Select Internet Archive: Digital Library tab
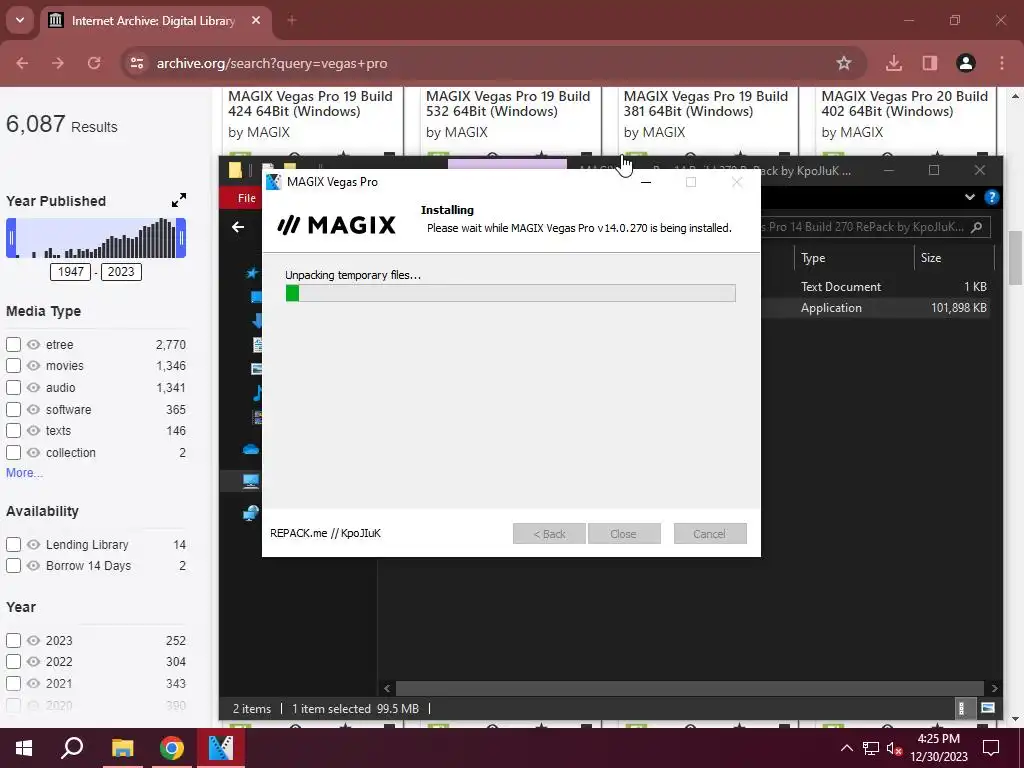1024x768 pixels. (x=155, y=21)
